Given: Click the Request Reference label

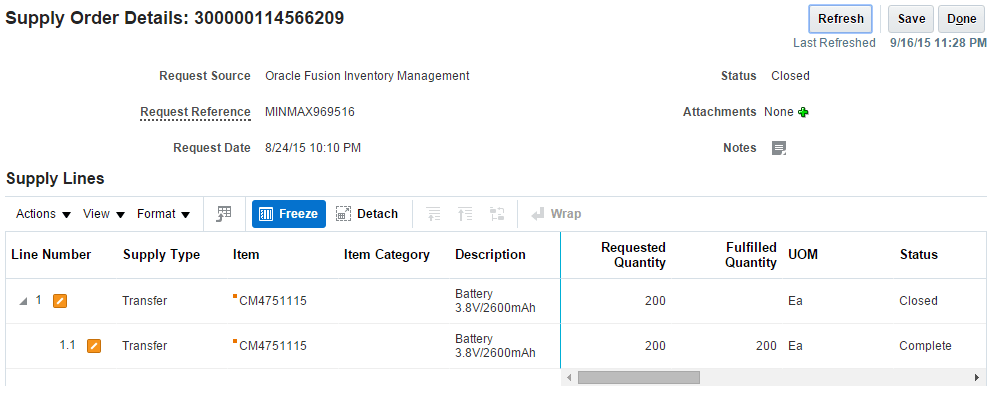Looking at the screenshot, I should (195, 112).
